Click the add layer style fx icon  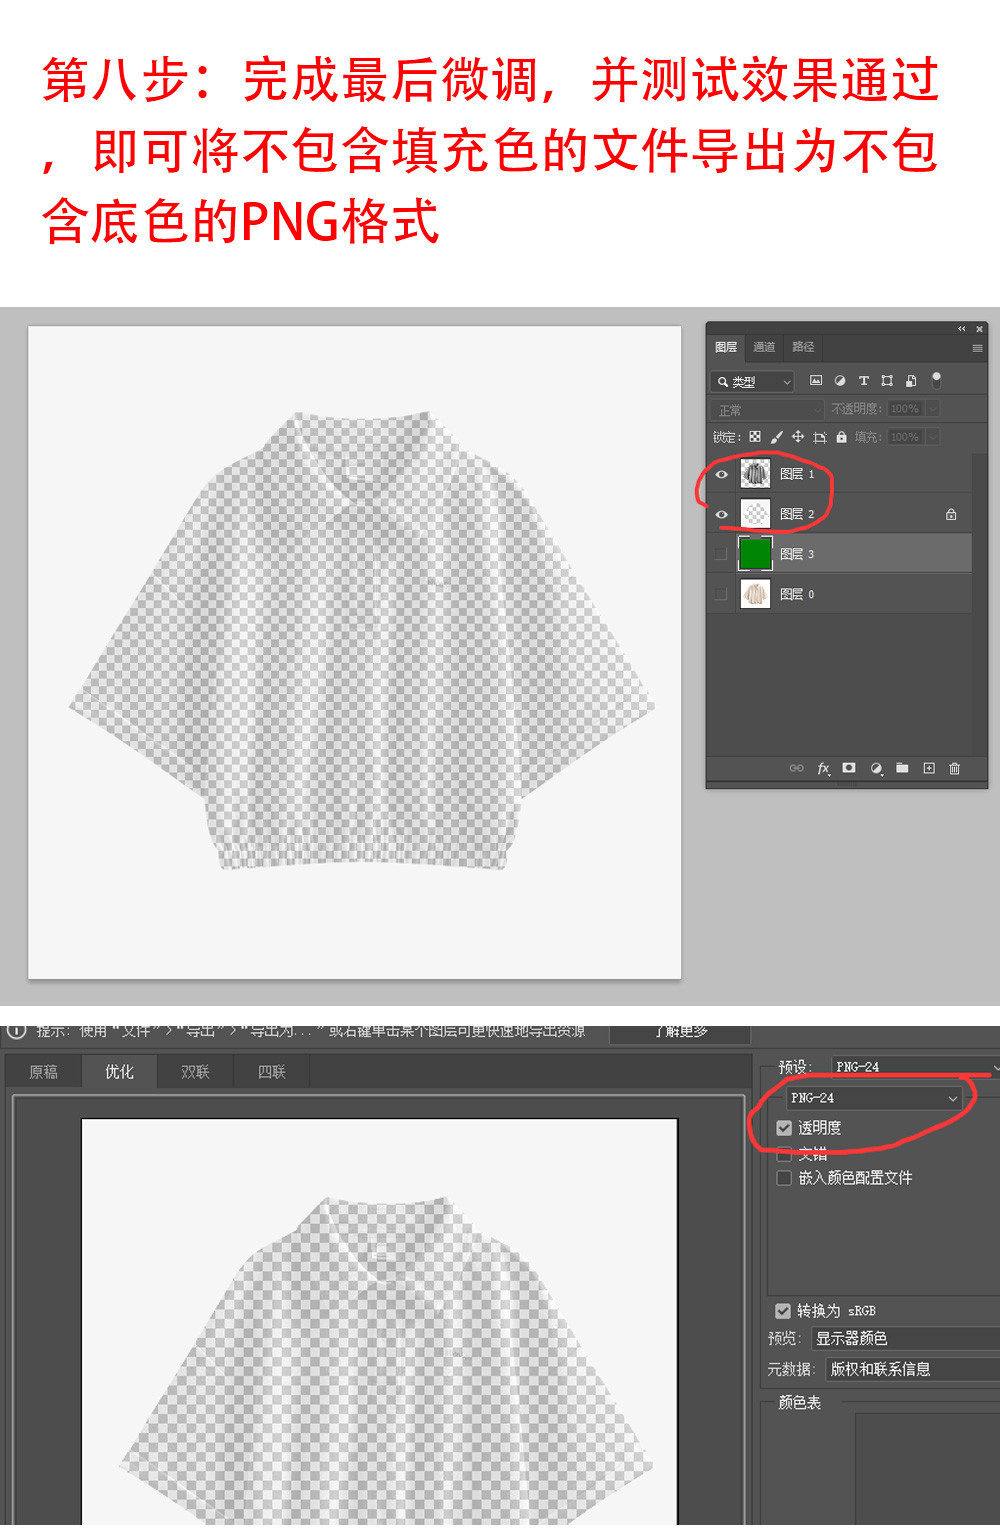(x=824, y=768)
